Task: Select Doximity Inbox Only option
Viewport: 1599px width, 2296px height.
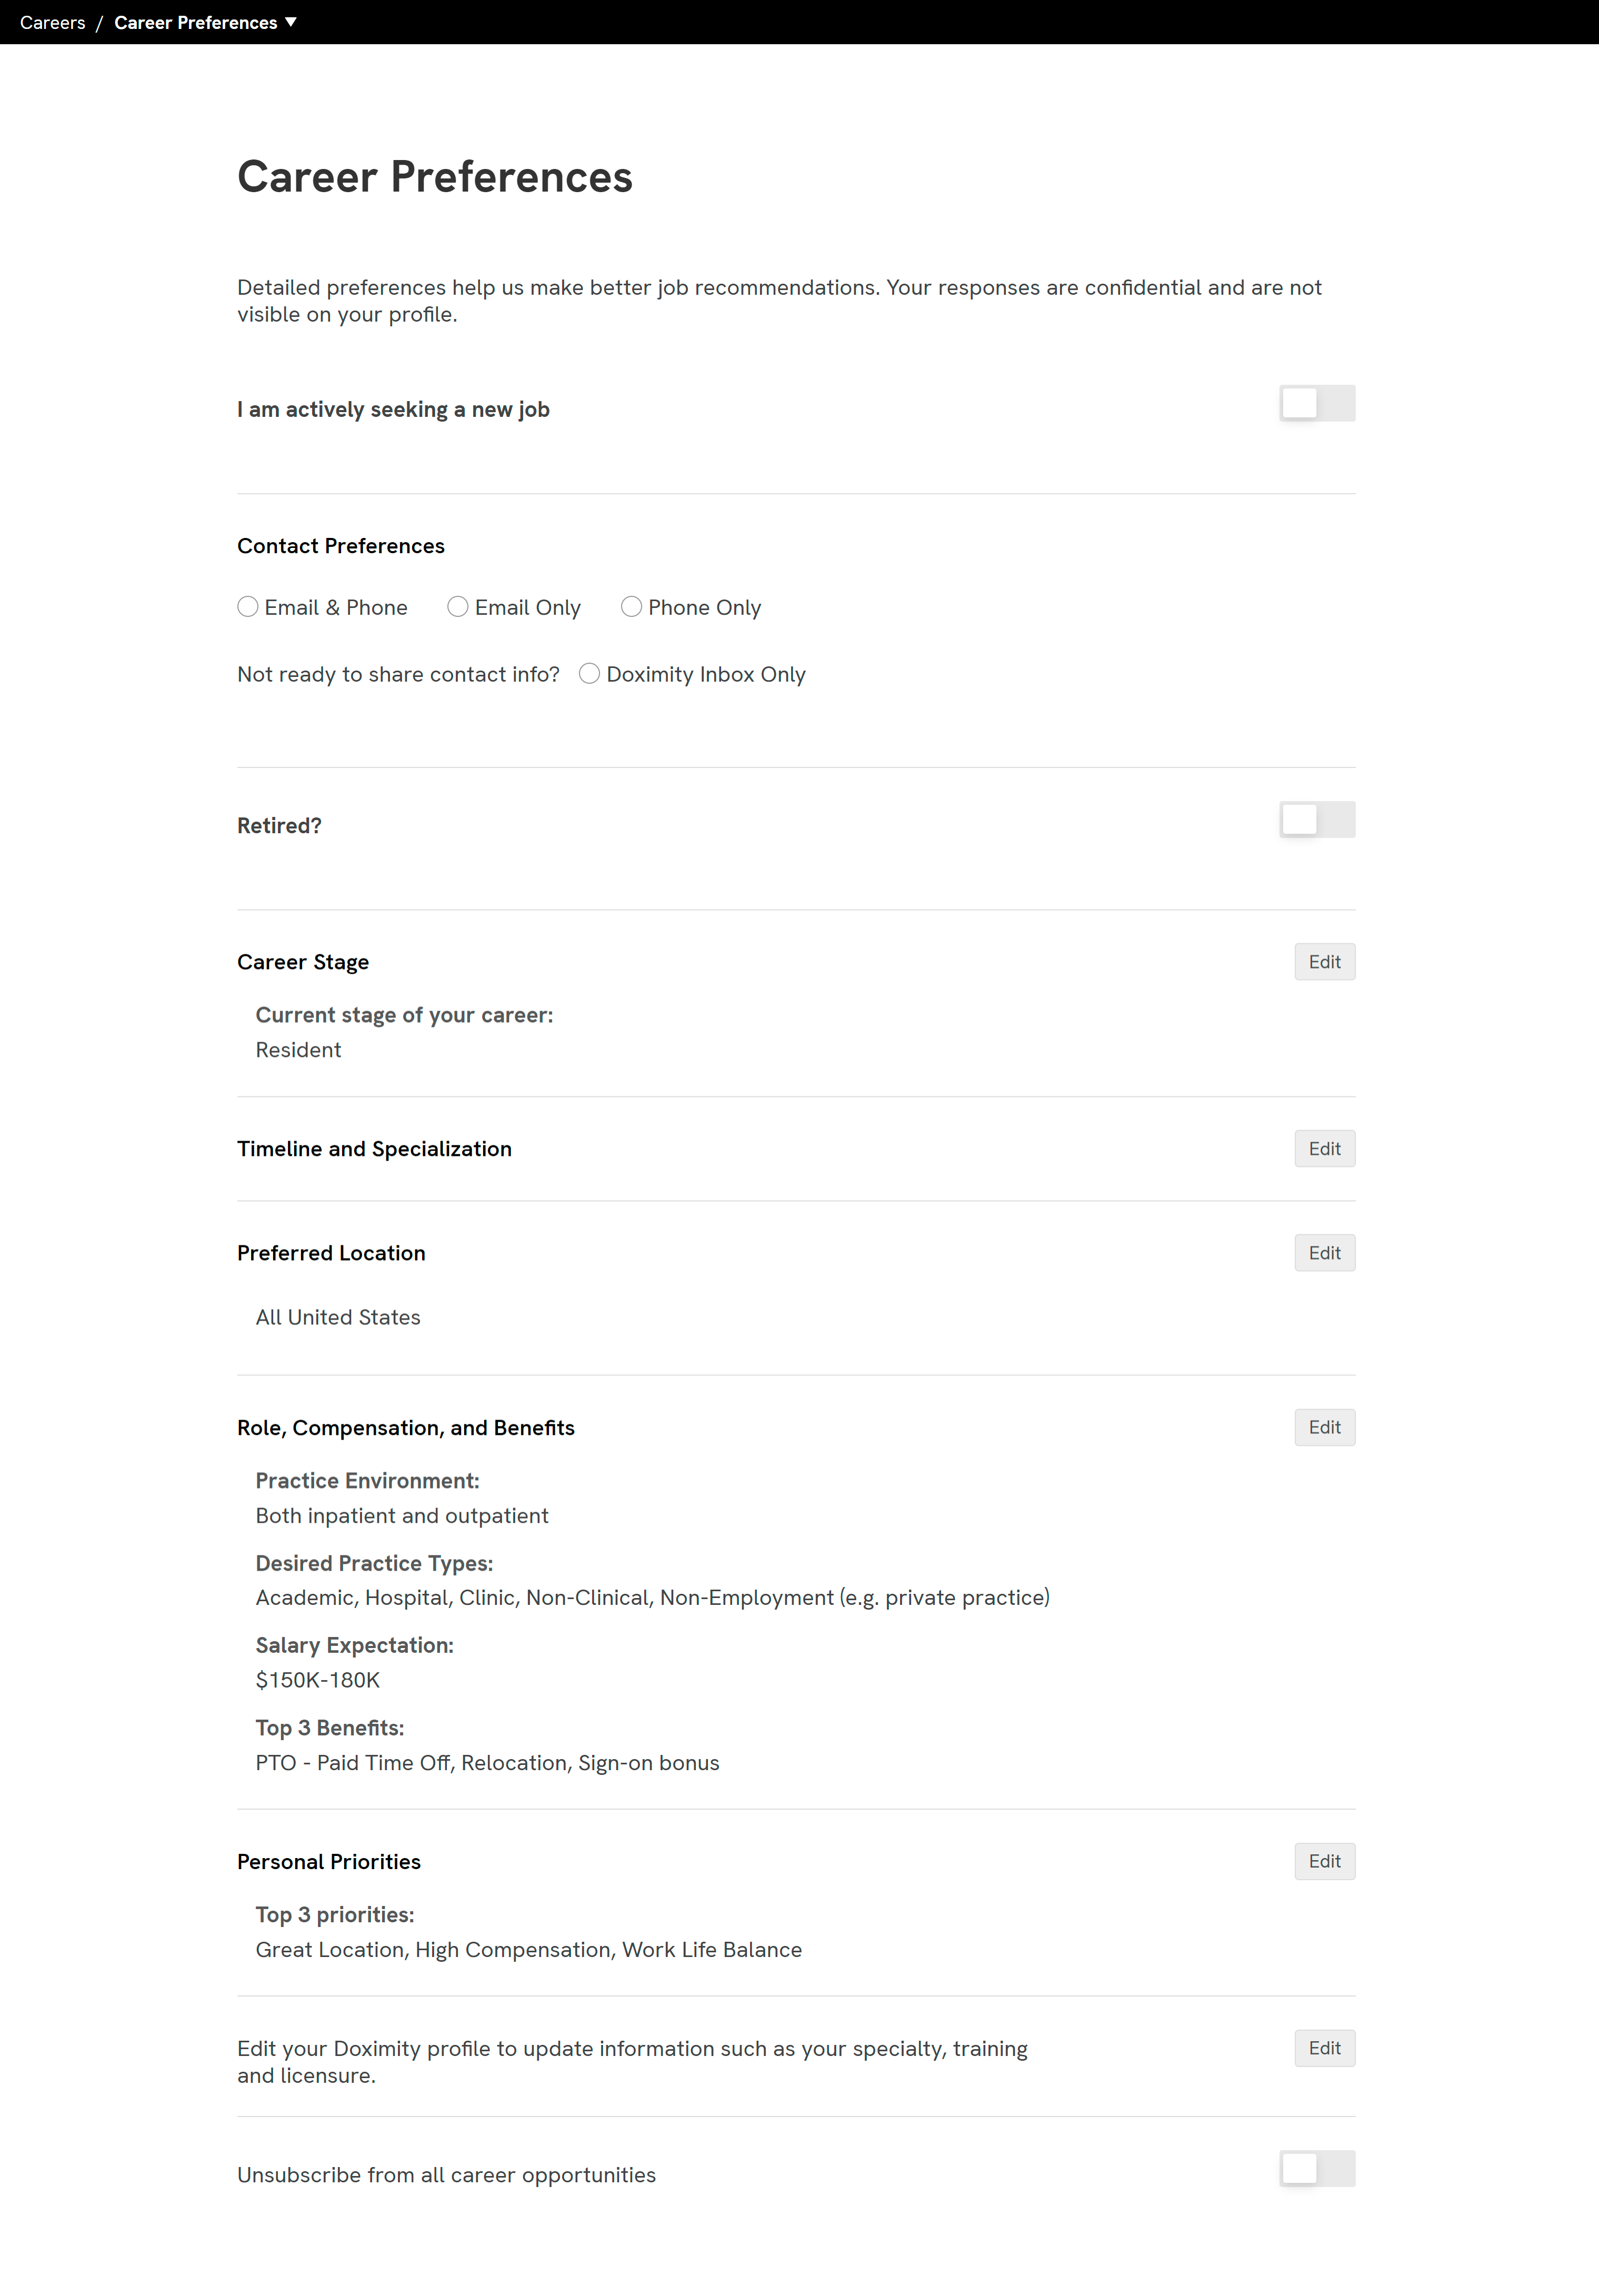Action: pyautogui.click(x=590, y=674)
